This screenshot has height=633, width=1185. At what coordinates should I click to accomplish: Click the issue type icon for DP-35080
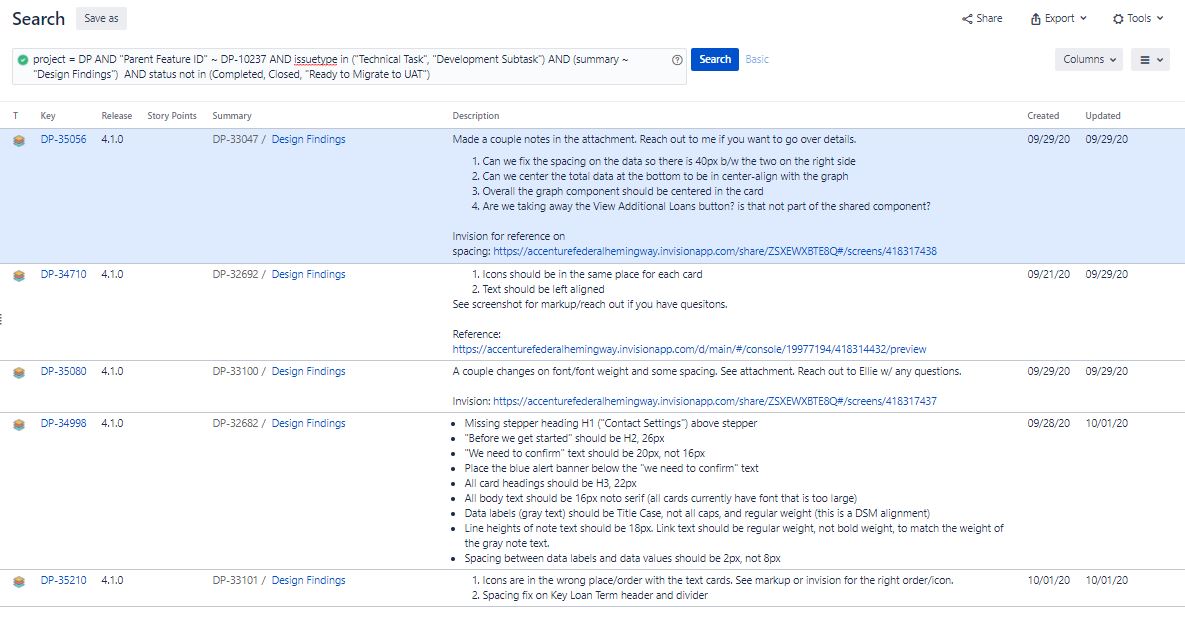(18, 371)
